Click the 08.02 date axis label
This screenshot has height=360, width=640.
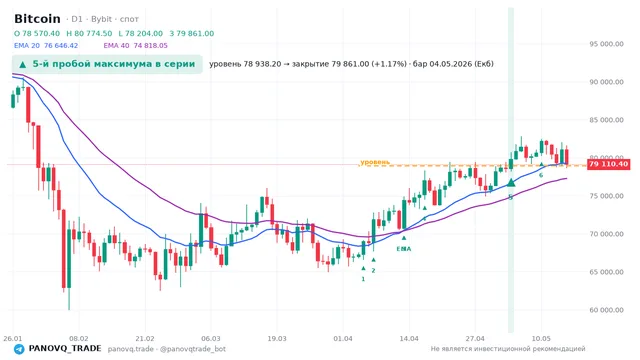pyautogui.click(x=79, y=338)
